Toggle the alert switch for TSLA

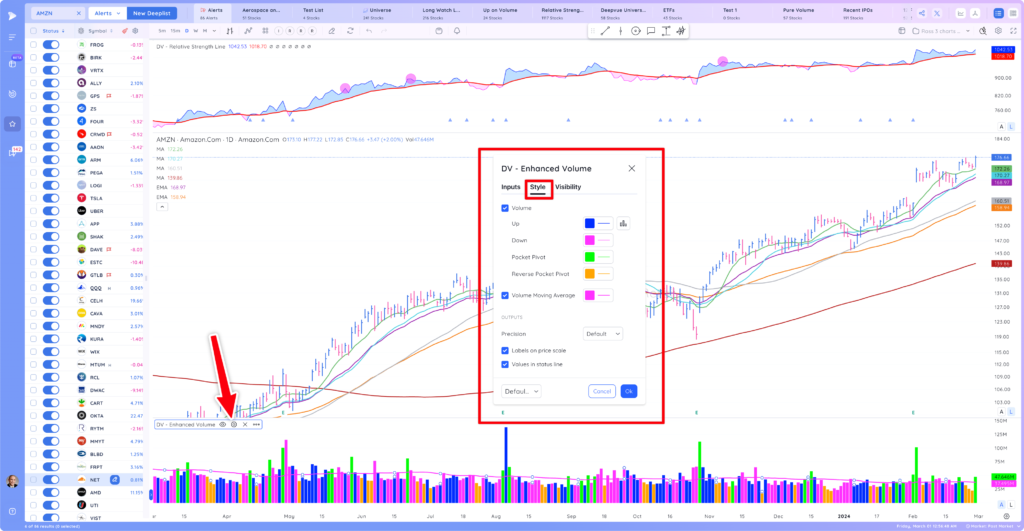pyautogui.click(x=51, y=198)
